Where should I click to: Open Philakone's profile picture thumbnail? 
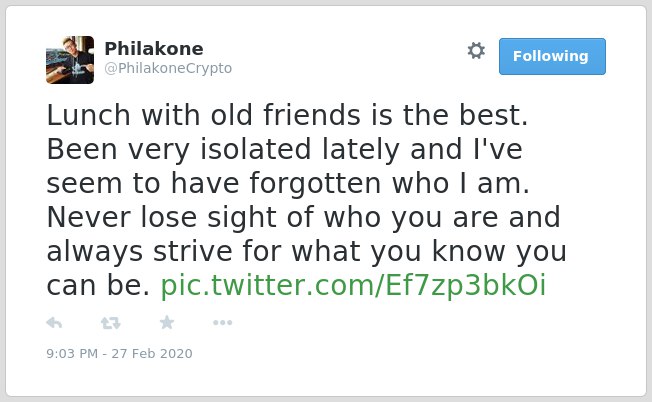[x=70, y=60]
